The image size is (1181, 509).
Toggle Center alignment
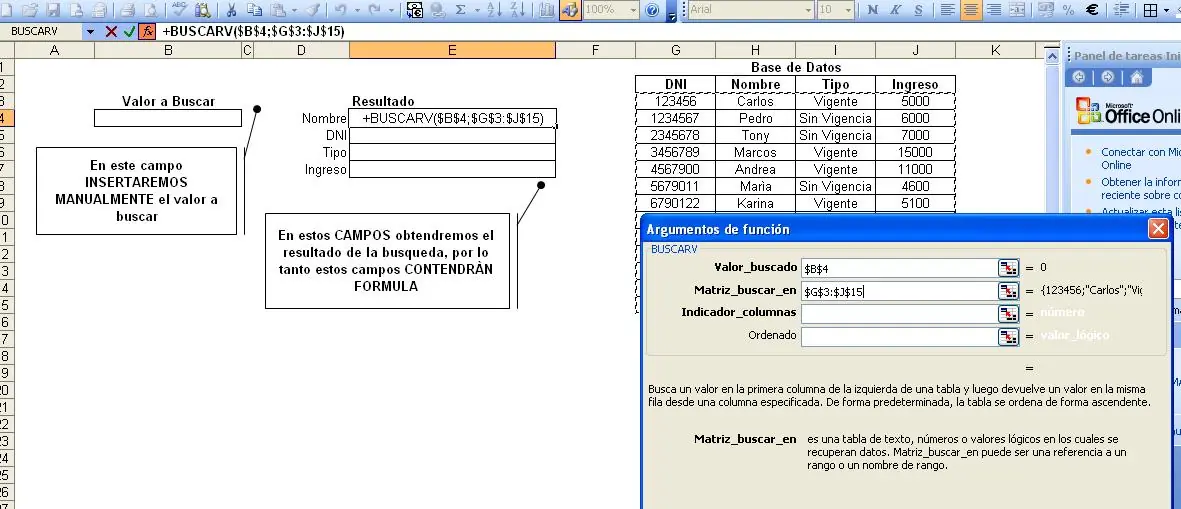pos(971,10)
